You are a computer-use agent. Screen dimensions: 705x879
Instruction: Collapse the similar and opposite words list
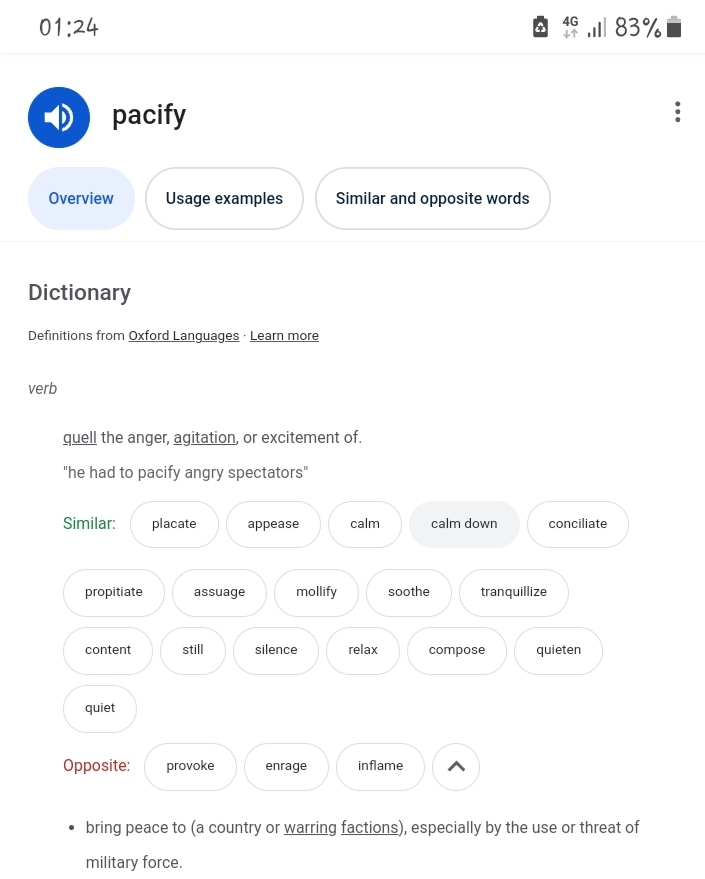pyautogui.click(x=456, y=766)
